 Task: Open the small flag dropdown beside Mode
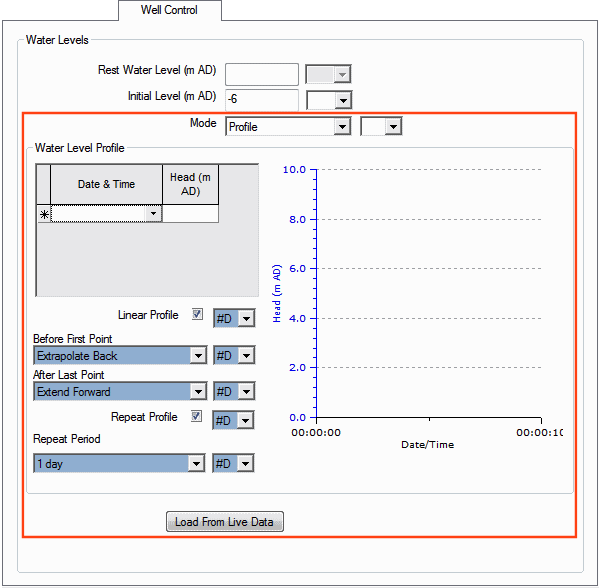381,126
